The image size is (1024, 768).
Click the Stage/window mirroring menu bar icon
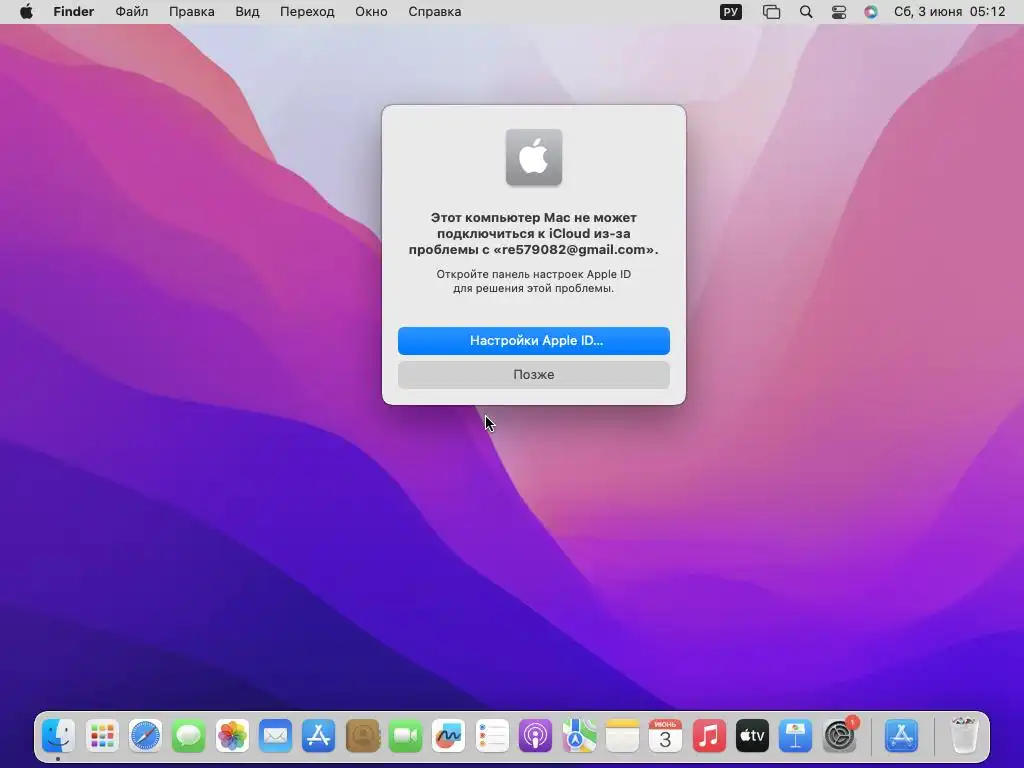click(771, 12)
